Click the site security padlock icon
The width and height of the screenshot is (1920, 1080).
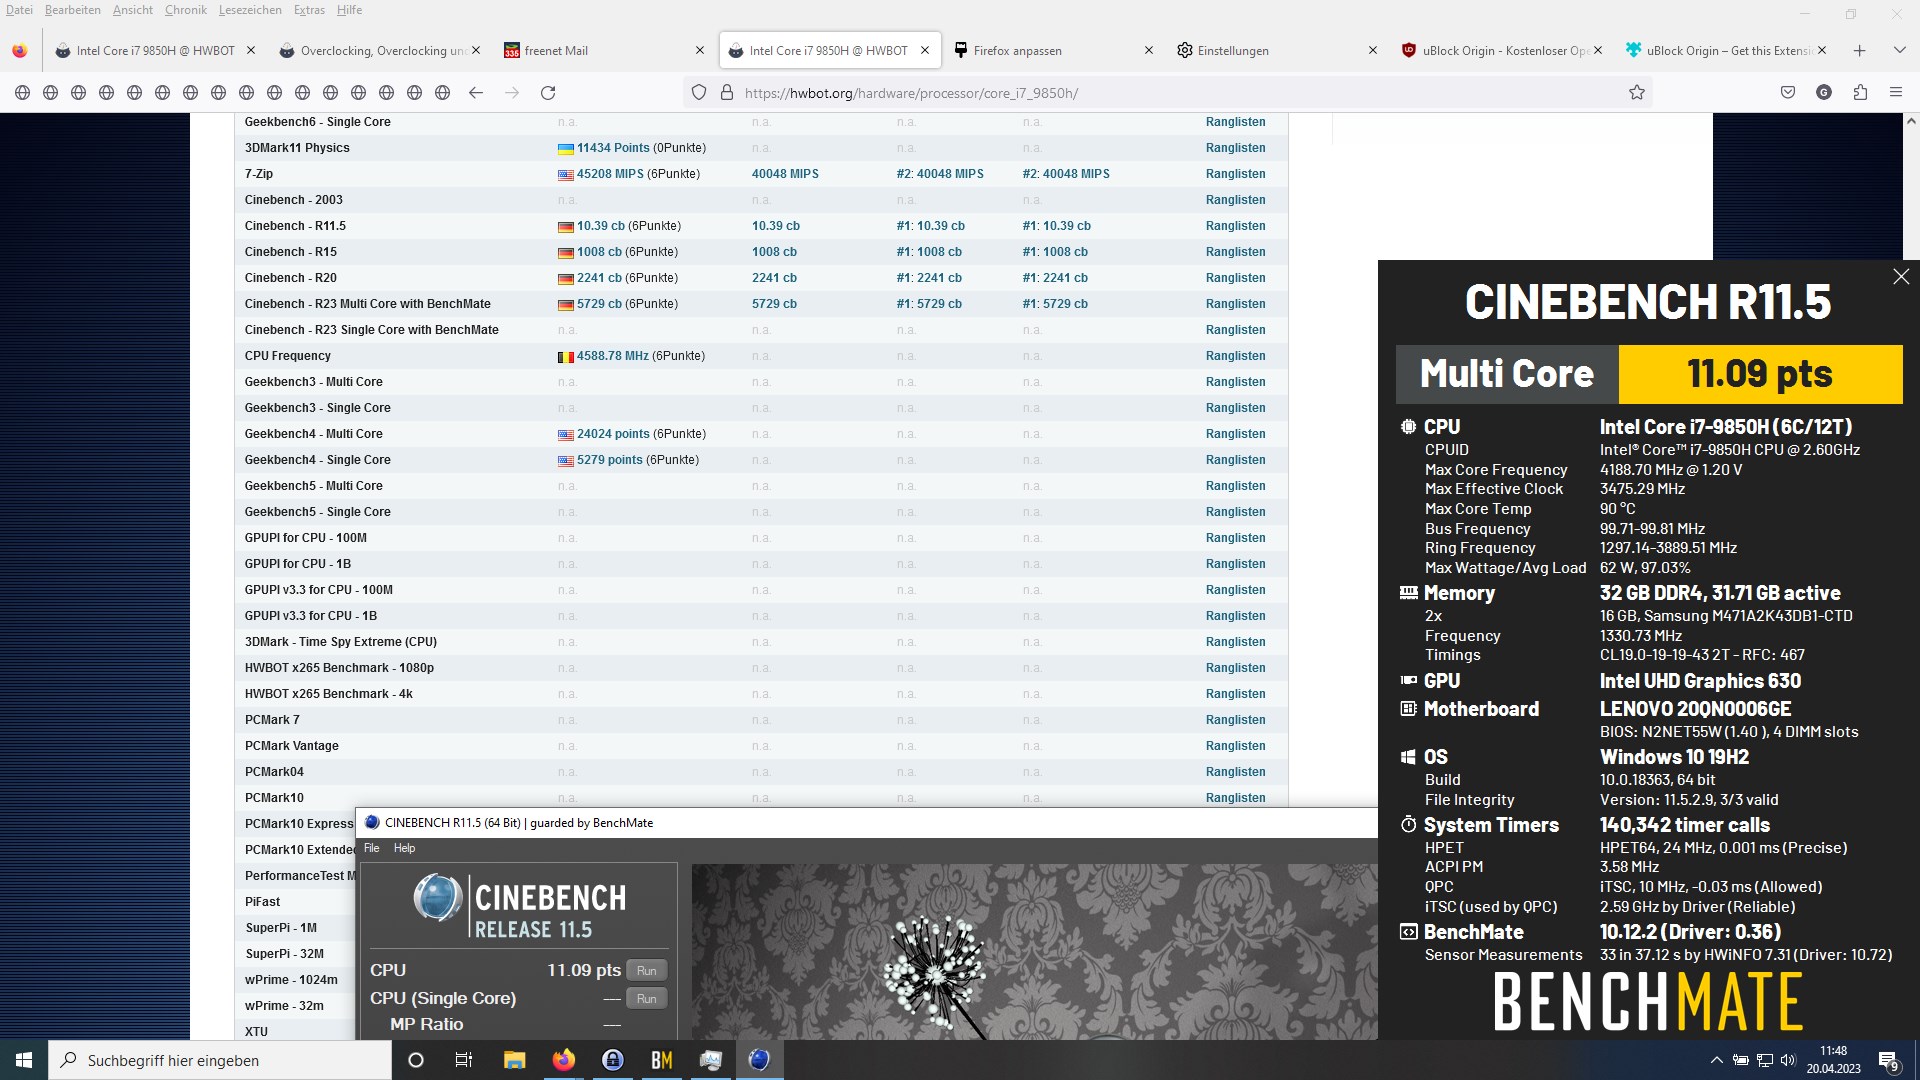[727, 93]
